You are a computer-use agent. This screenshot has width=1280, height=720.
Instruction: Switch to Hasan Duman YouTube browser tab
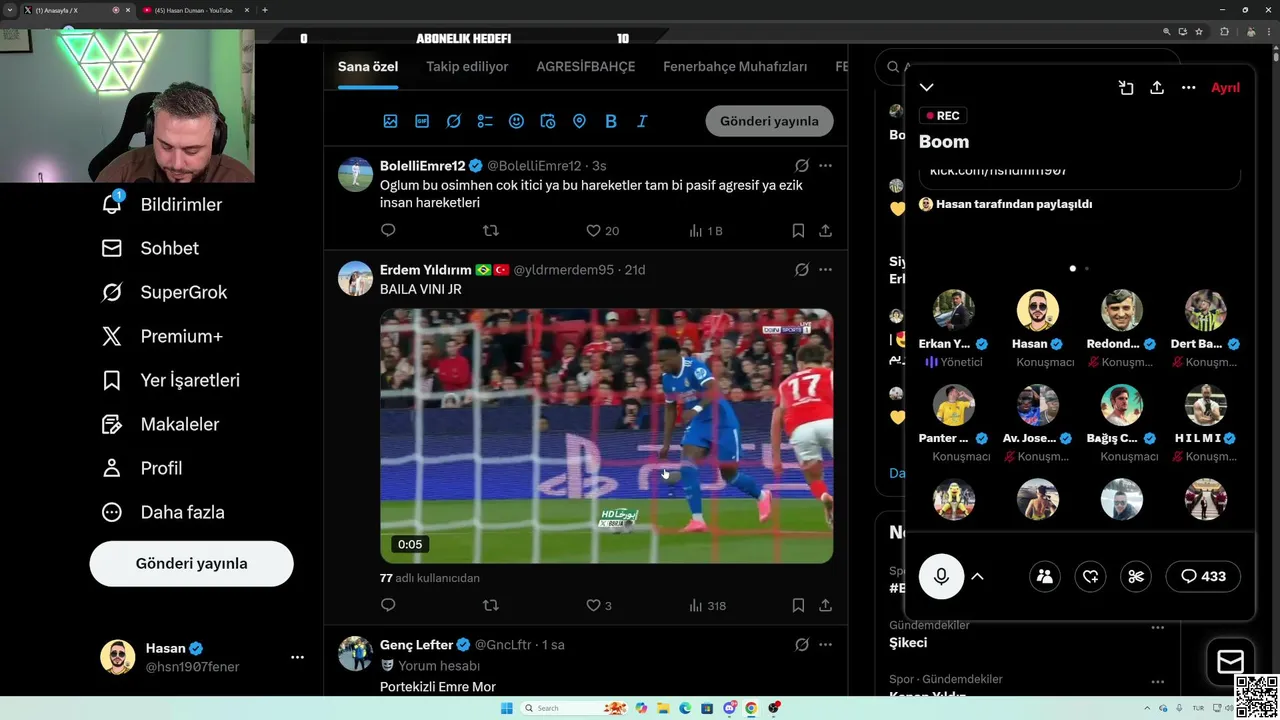pos(193,10)
